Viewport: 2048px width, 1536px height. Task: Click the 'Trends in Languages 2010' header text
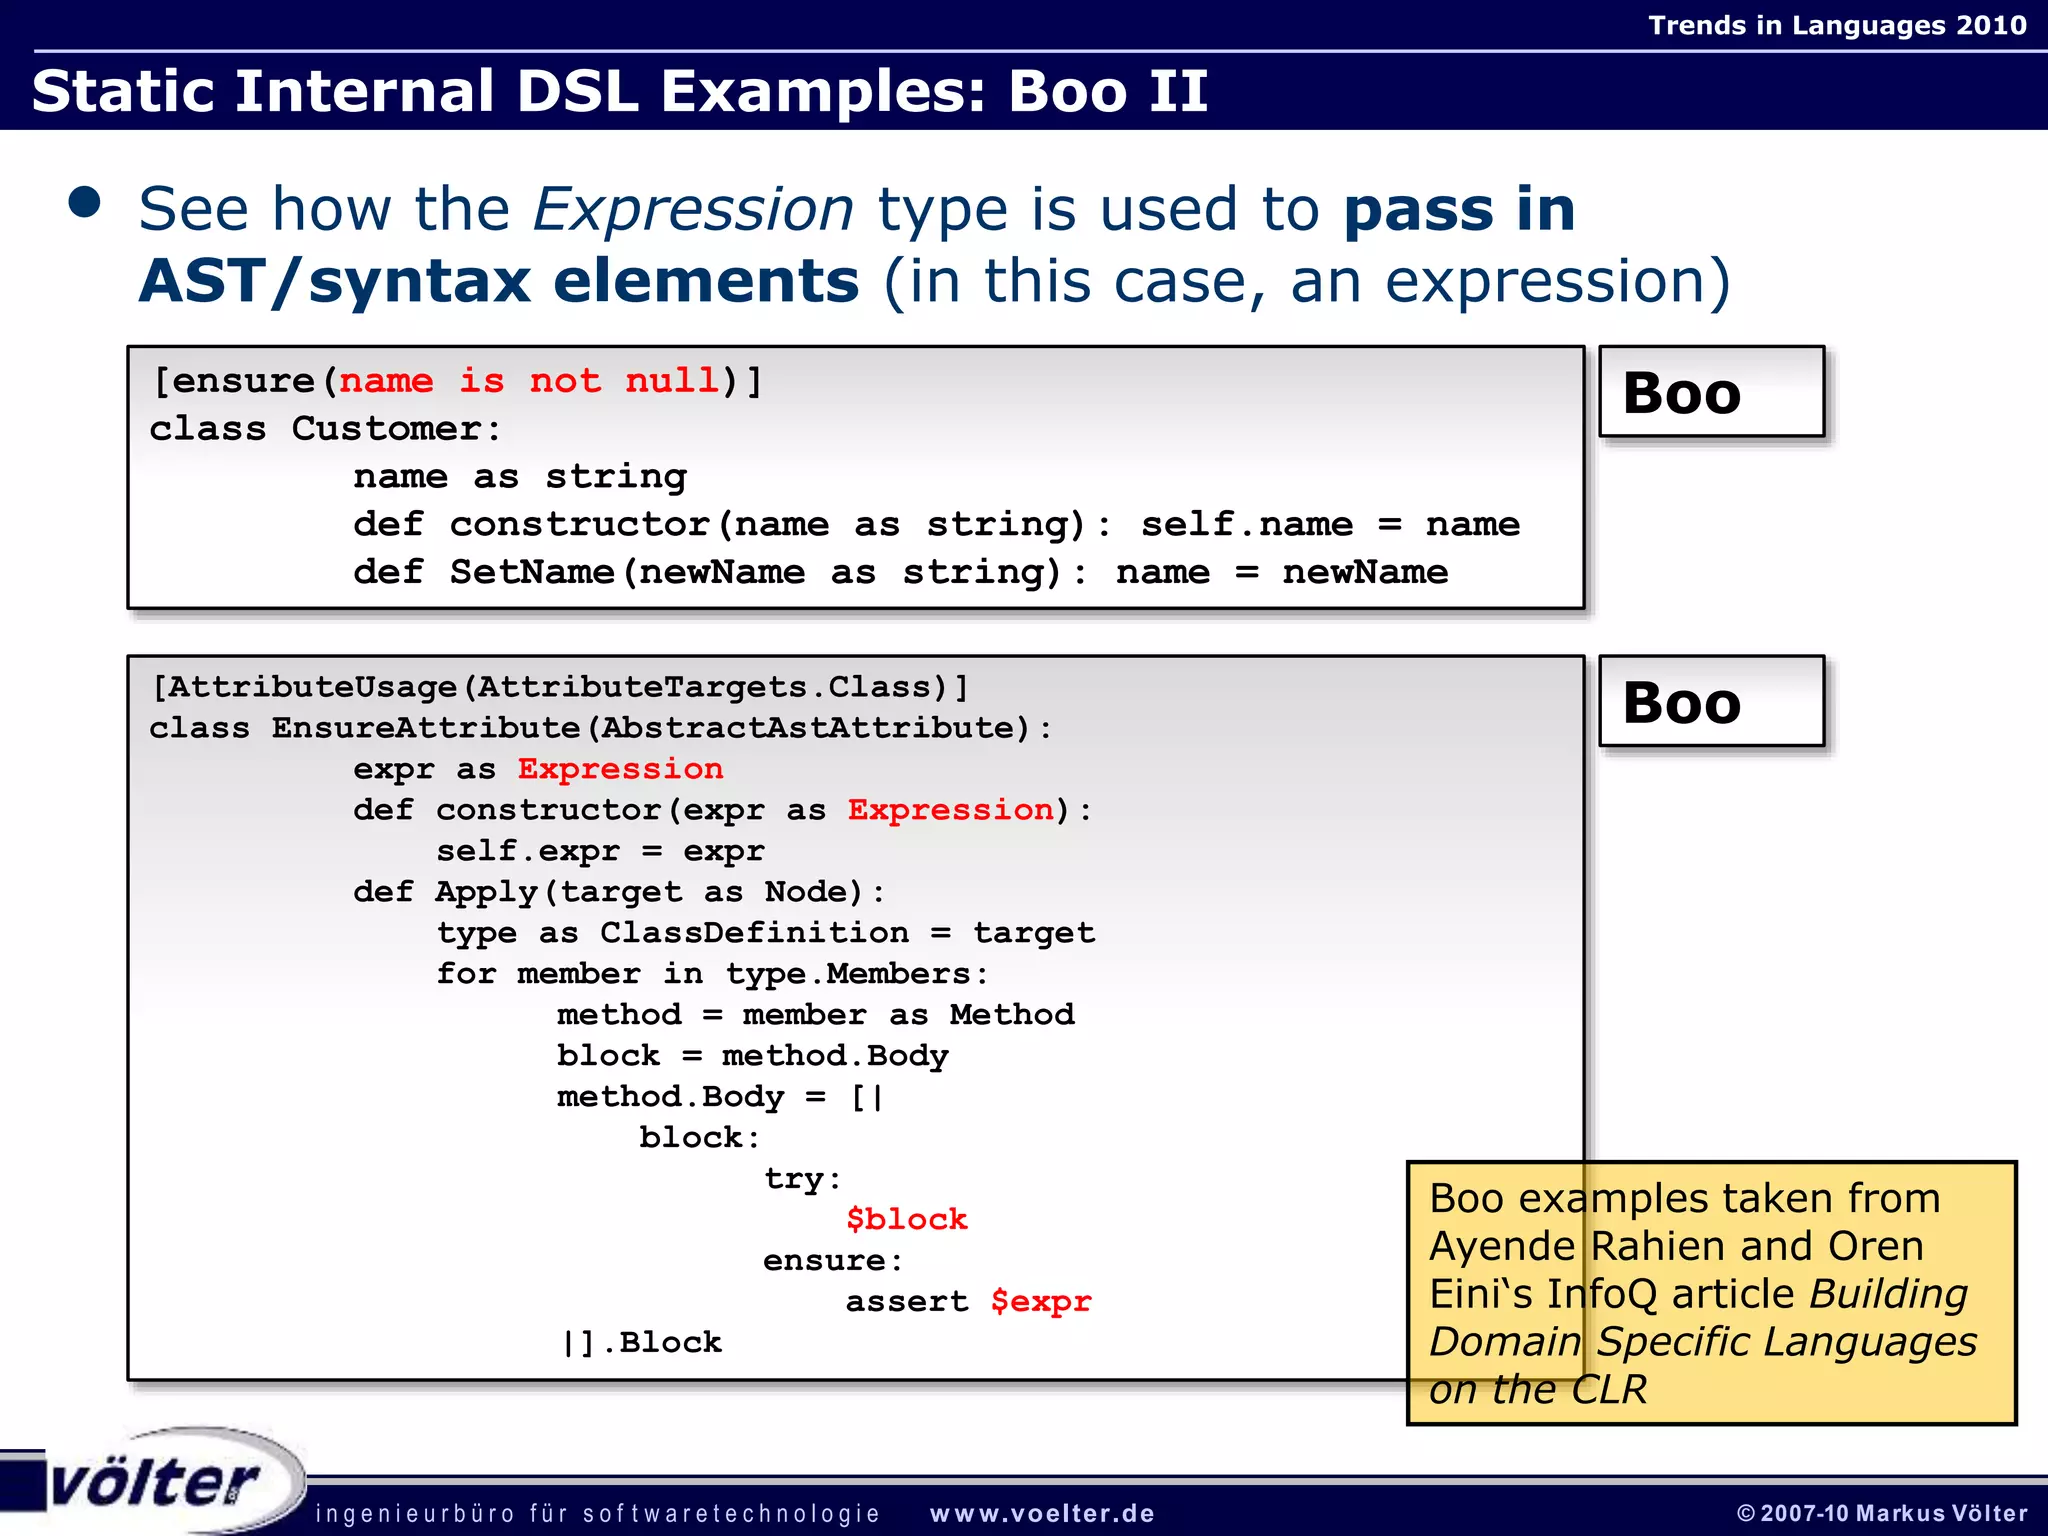pos(1837,25)
